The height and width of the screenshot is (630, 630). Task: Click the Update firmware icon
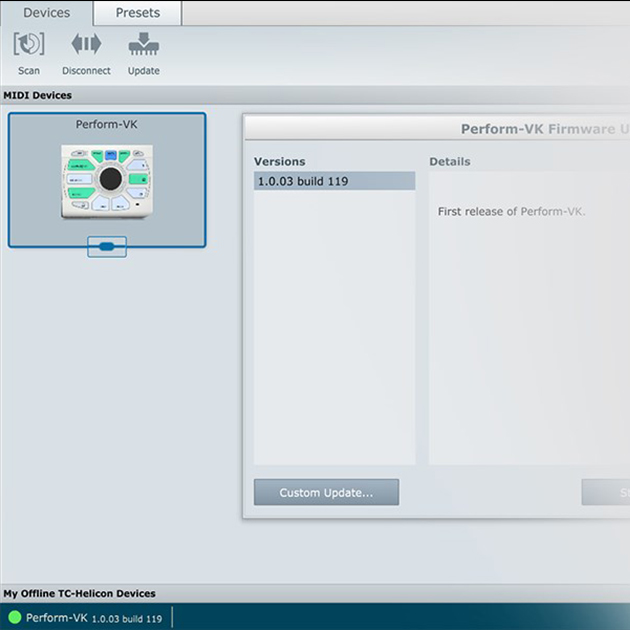click(x=143, y=44)
